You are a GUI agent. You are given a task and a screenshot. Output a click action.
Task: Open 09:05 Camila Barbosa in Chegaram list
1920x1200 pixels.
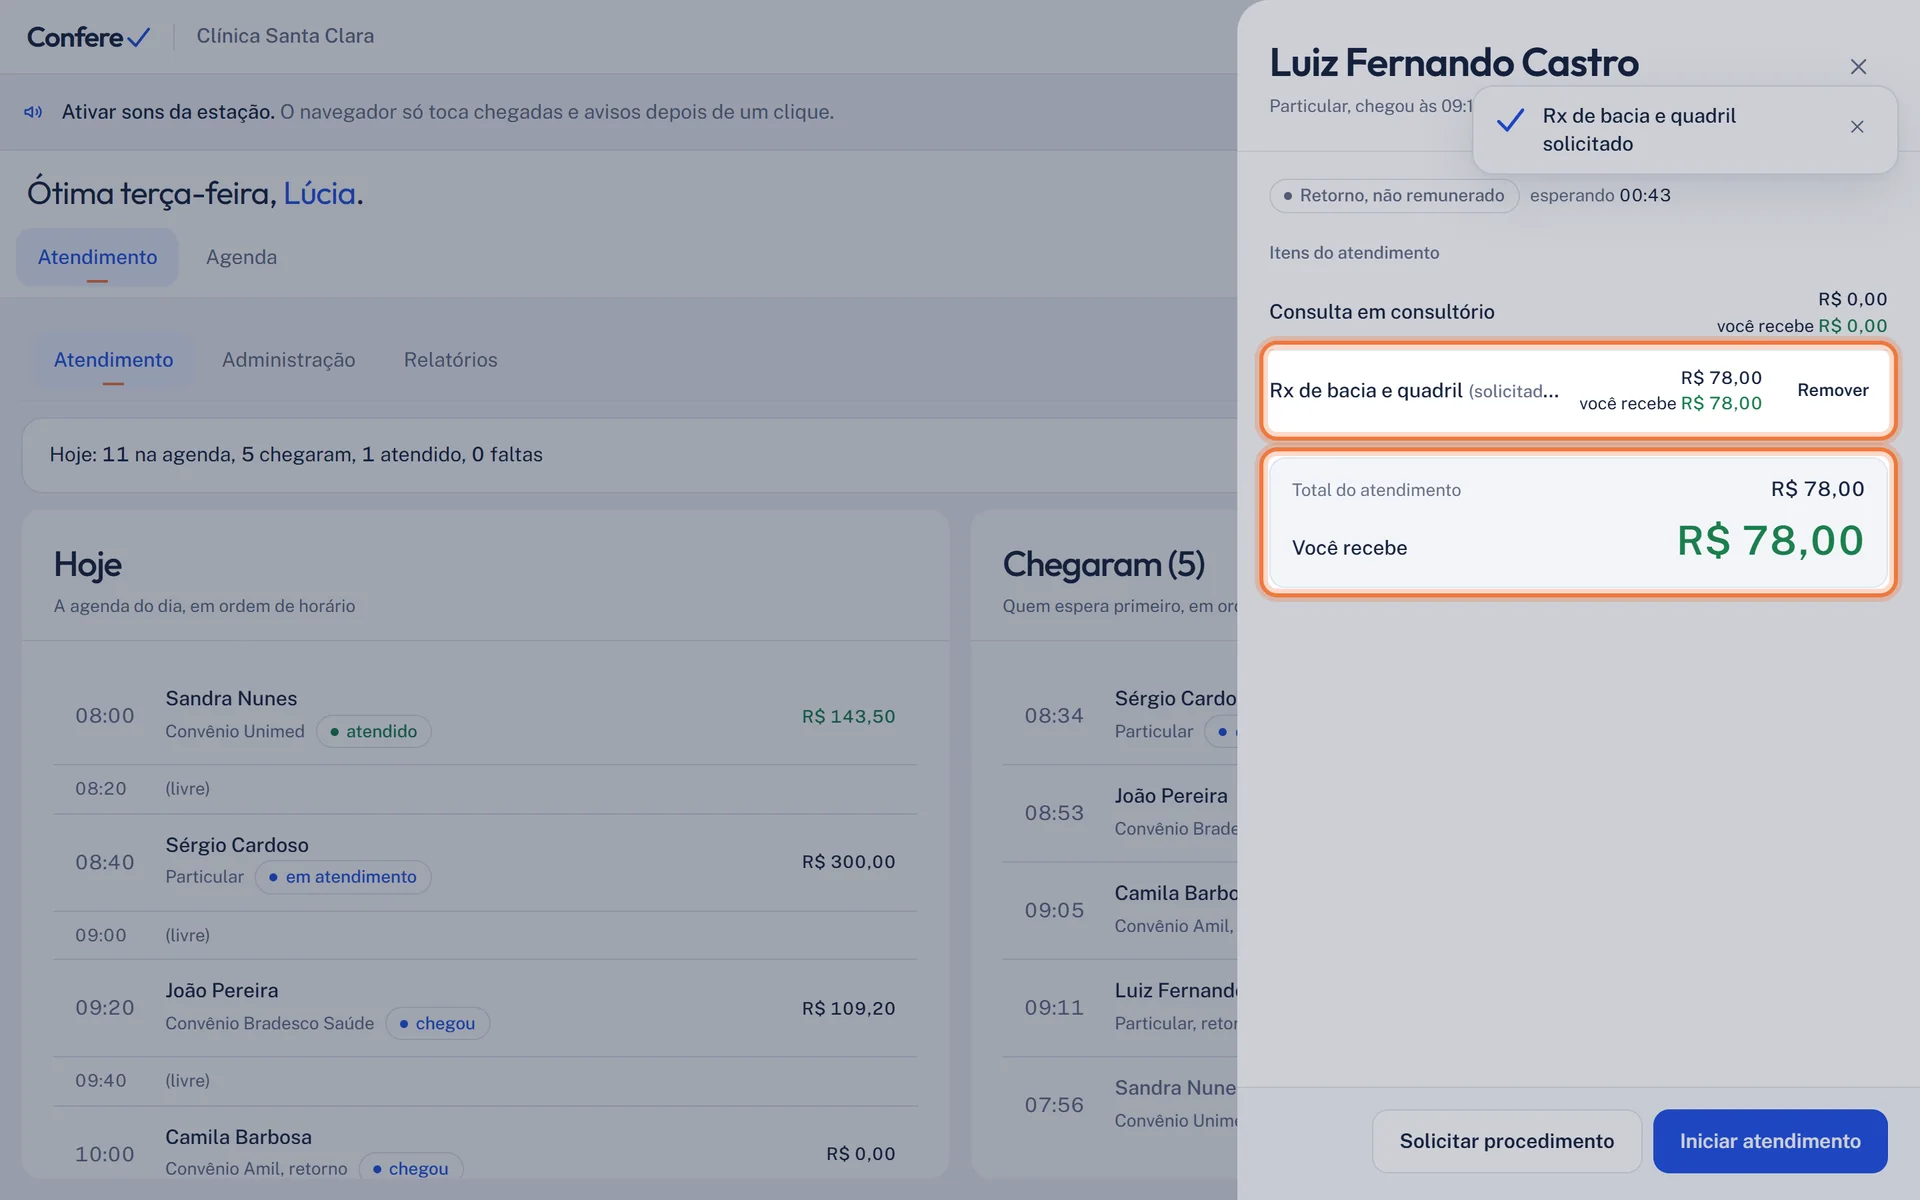click(x=1120, y=910)
